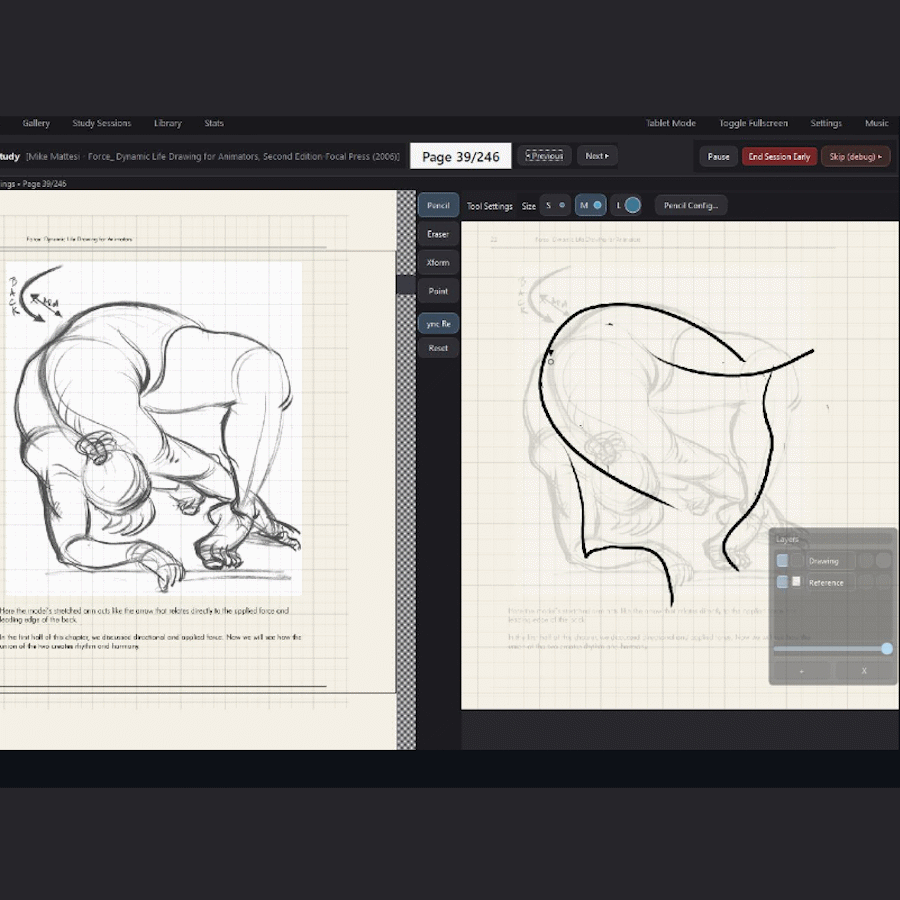Click the breadcrumb 'Page 39/246' text
The width and height of the screenshot is (900, 900).
tap(44, 184)
